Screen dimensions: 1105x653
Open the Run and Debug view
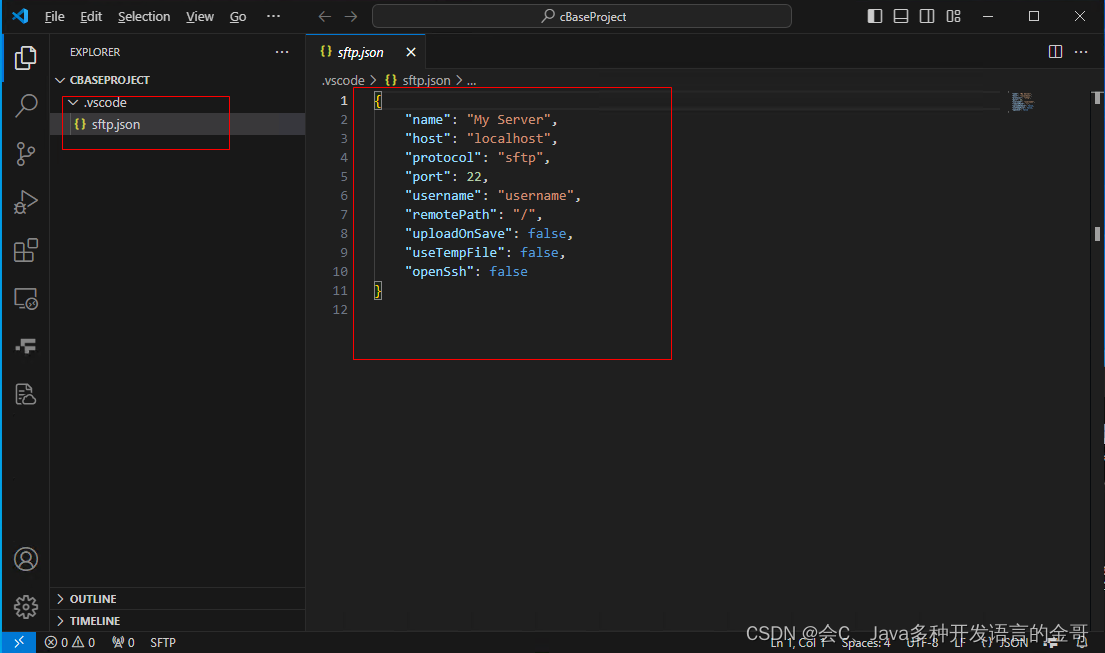(x=25, y=202)
